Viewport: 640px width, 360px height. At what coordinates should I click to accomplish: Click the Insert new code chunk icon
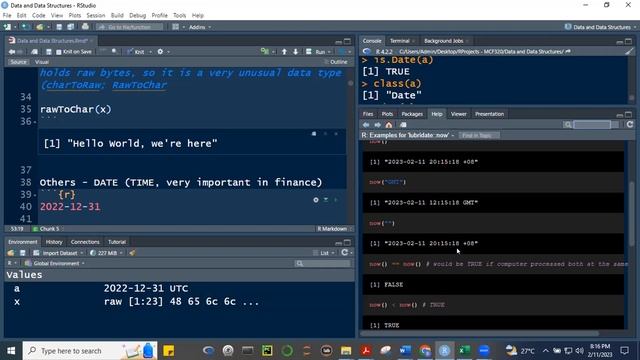point(265,52)
